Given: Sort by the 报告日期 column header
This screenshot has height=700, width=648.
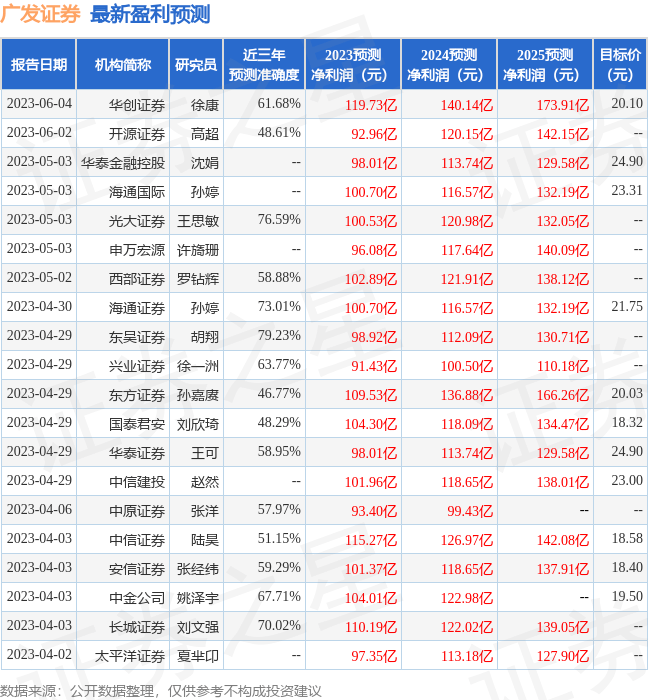Looking at the screenshot, I should coord(39,65).
